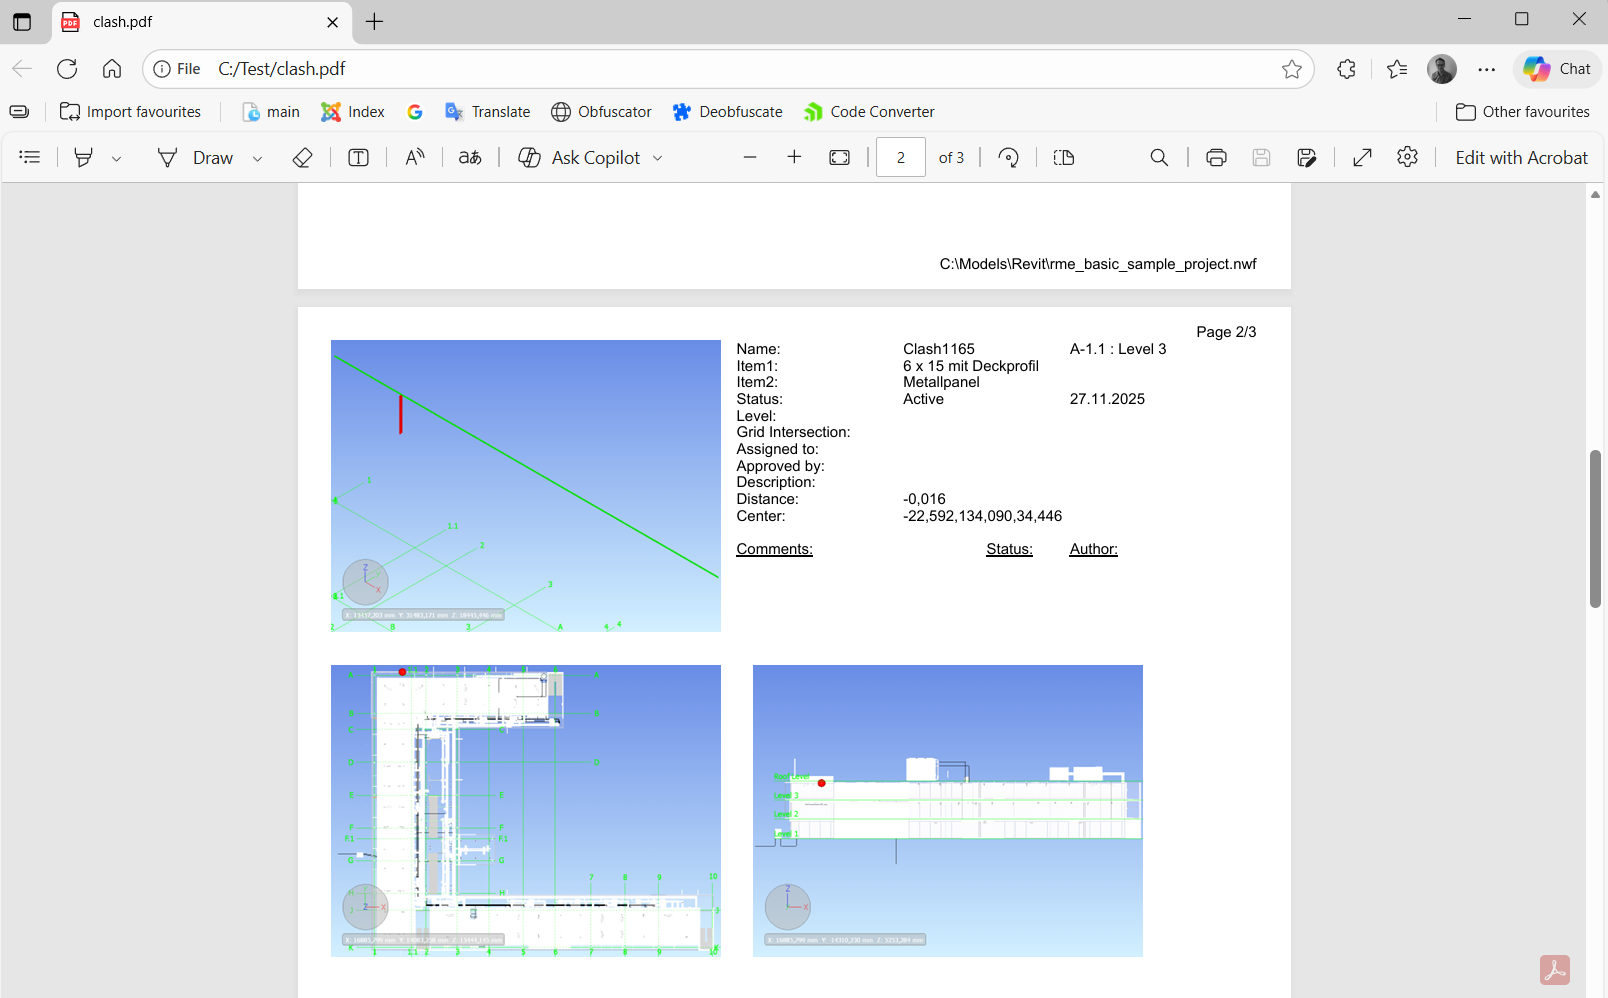Click the Fit to page icon
Screen dimensions: 1608x998
[840, 157]
